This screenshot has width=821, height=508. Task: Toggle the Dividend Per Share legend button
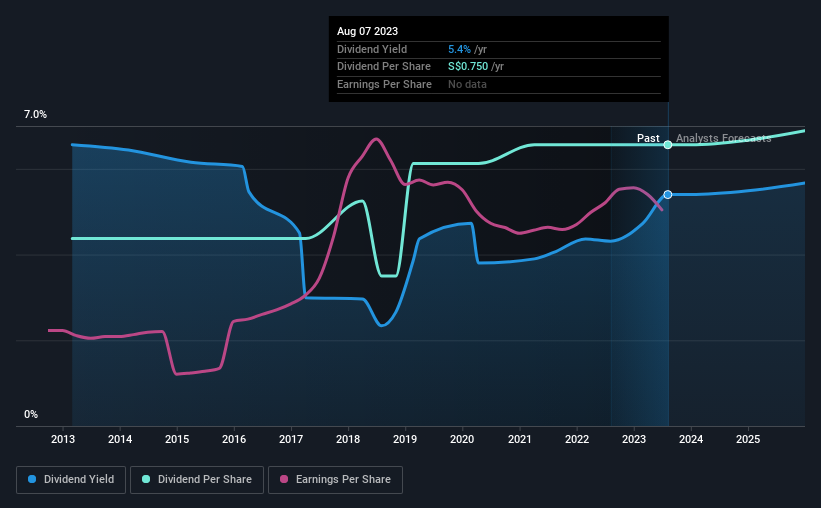(197, 480)
